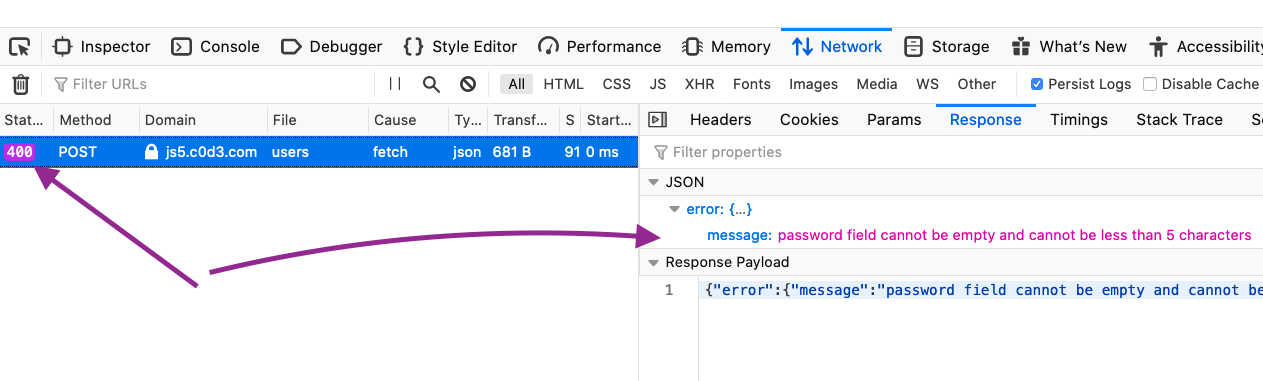Collapse the JSON section
Image resolution: width=1263 pixels, height=381 pixels.
[x=654, y=182]
